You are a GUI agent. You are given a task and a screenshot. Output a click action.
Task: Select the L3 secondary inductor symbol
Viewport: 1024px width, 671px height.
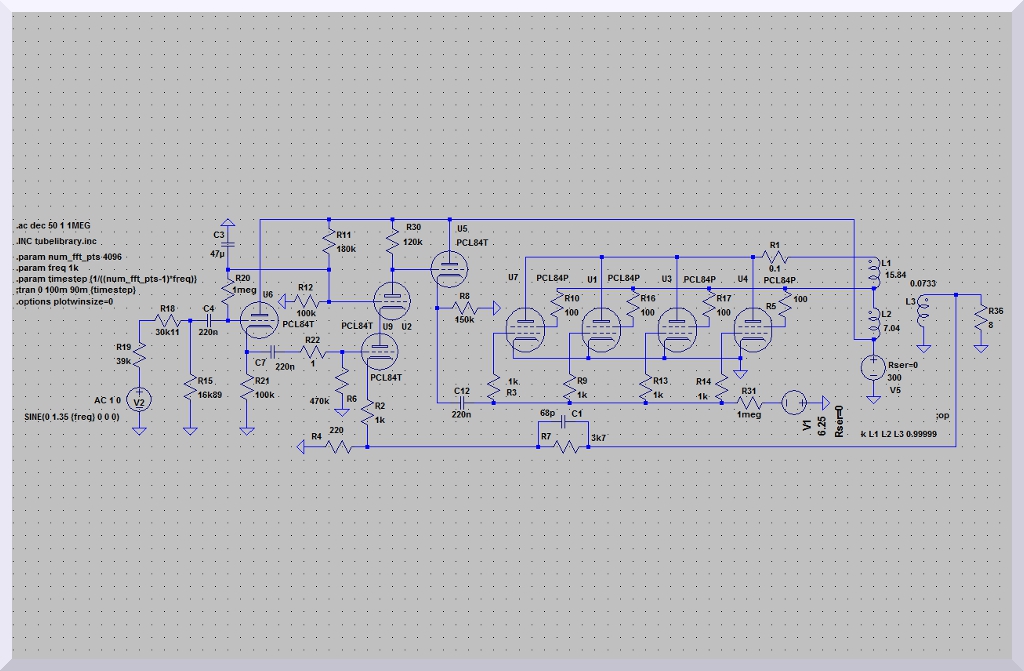[x=923, y=310]
